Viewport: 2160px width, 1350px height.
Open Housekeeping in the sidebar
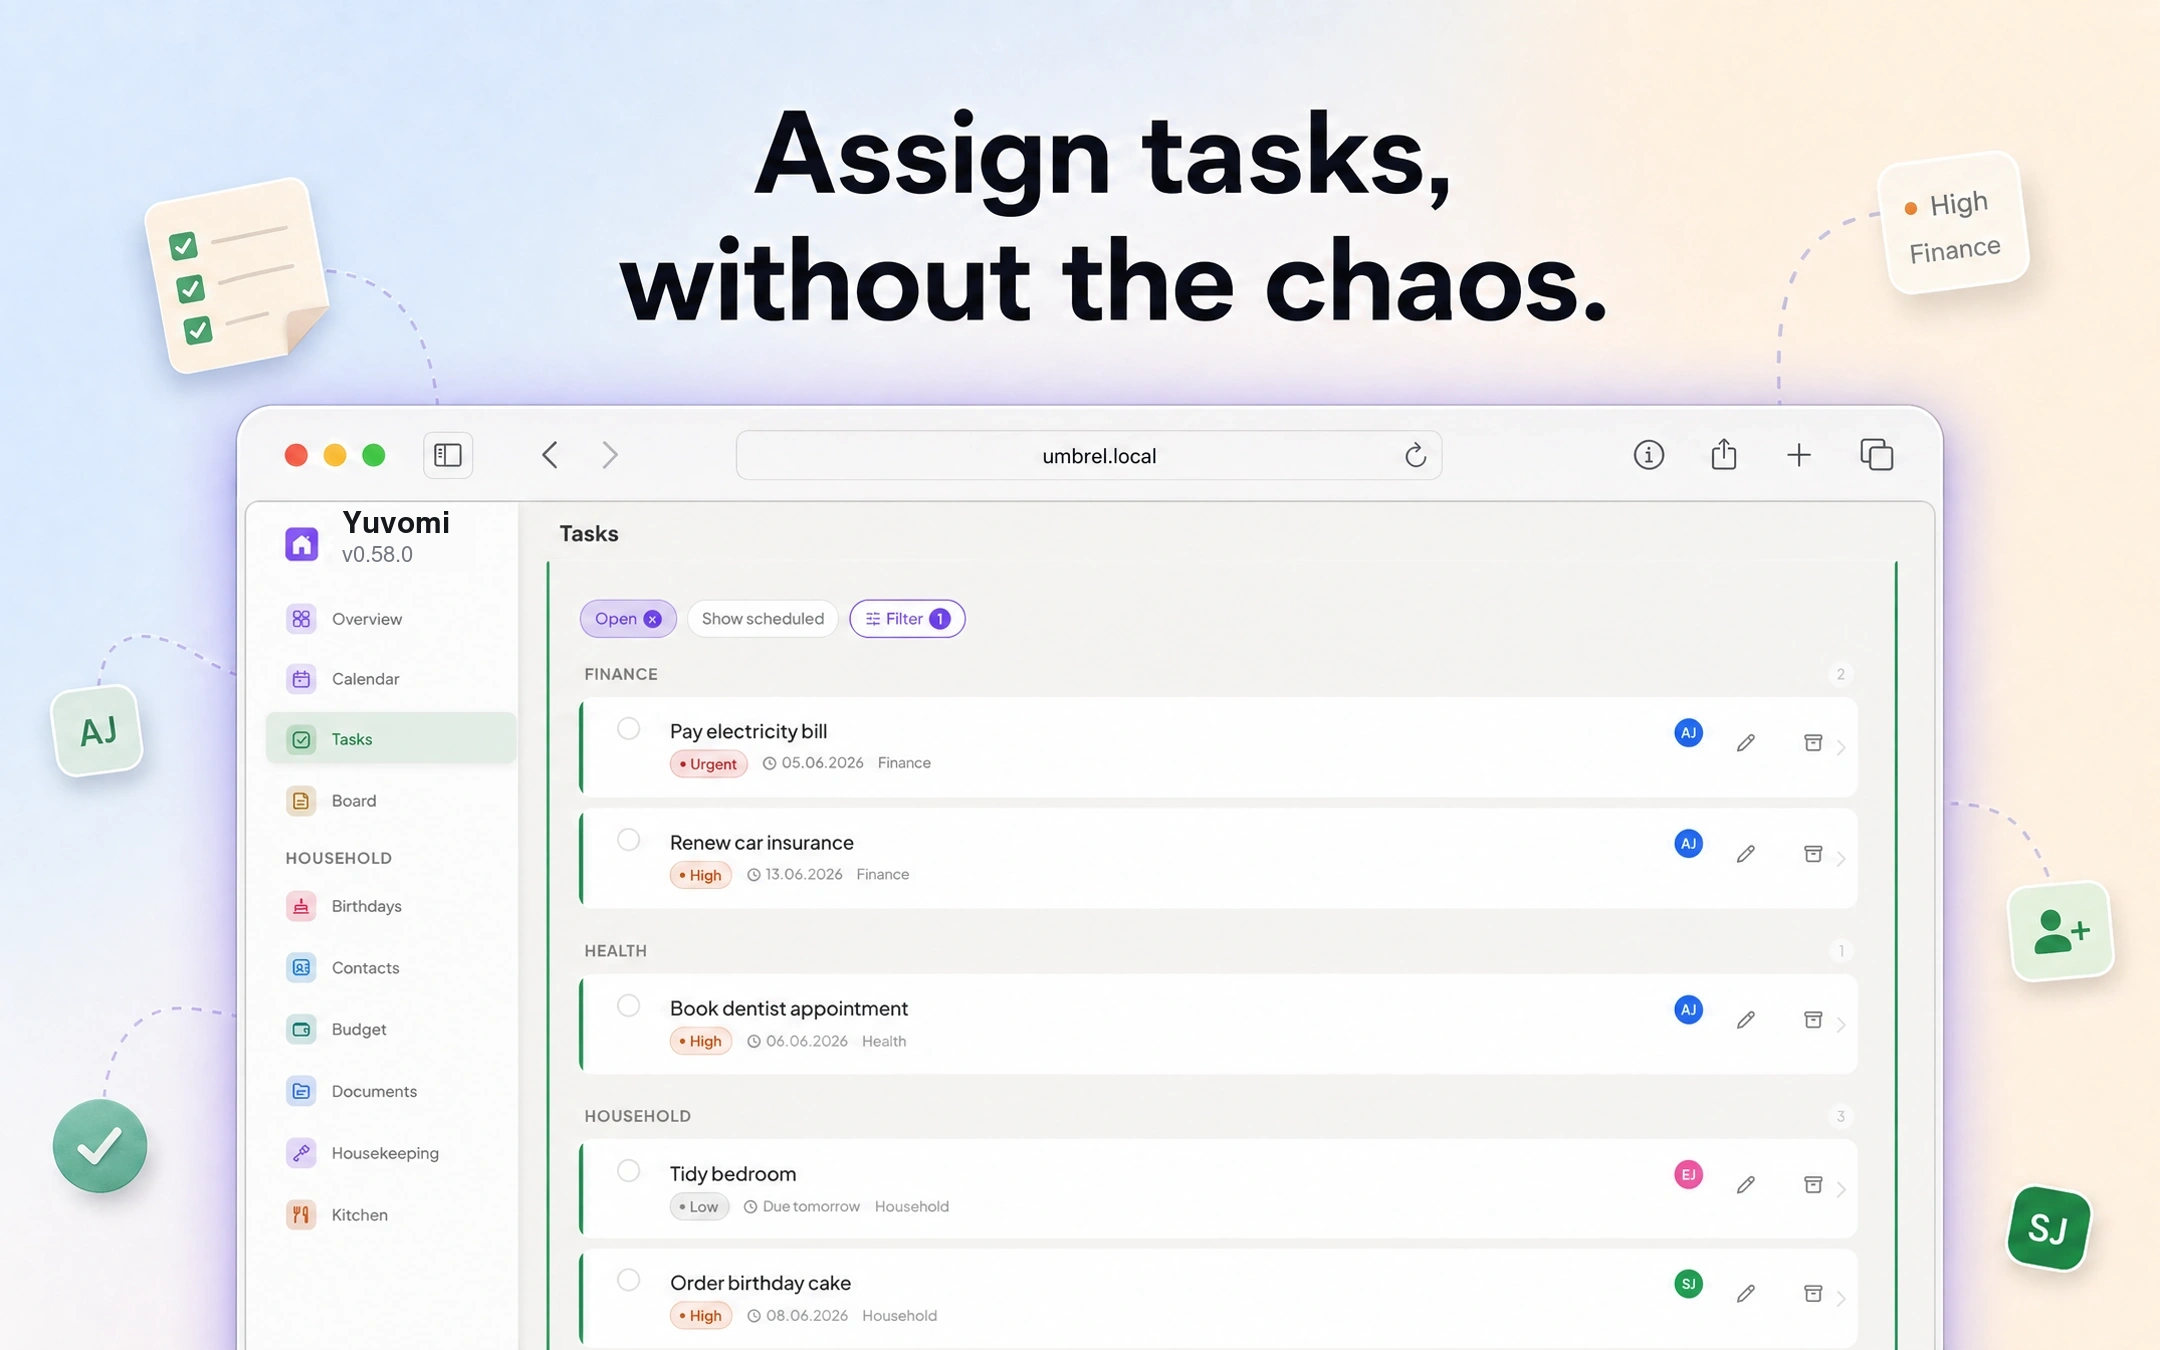tap(391, 1153)
